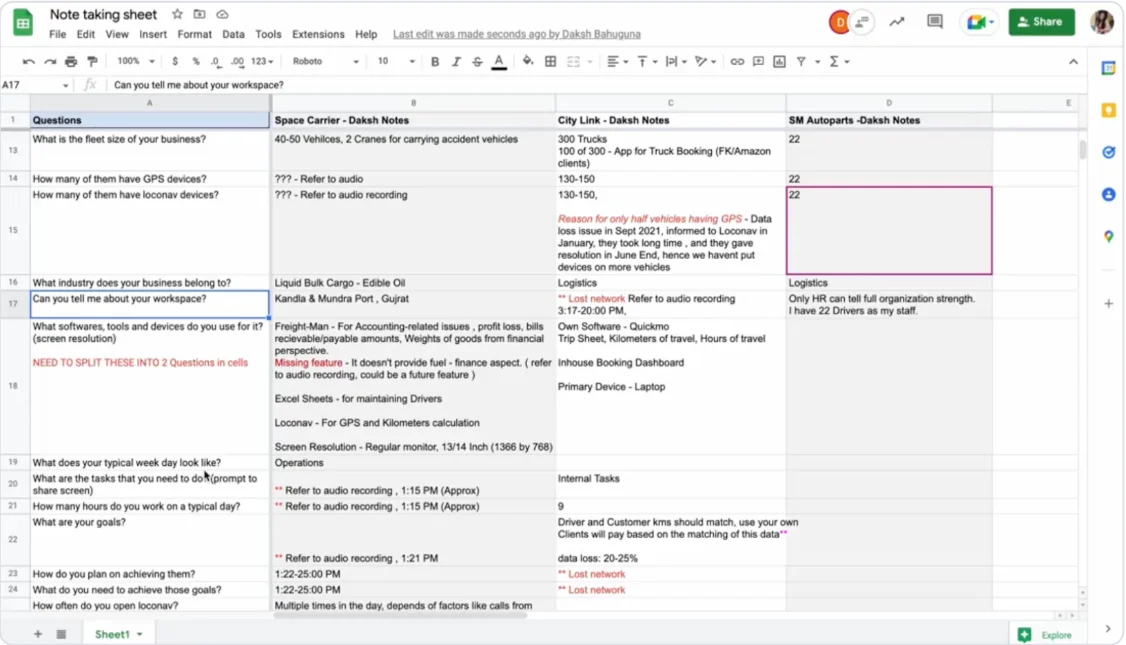Open the Insert menu
The height and width of the screenshot is (645, 1126).
(x=152, y=34)
